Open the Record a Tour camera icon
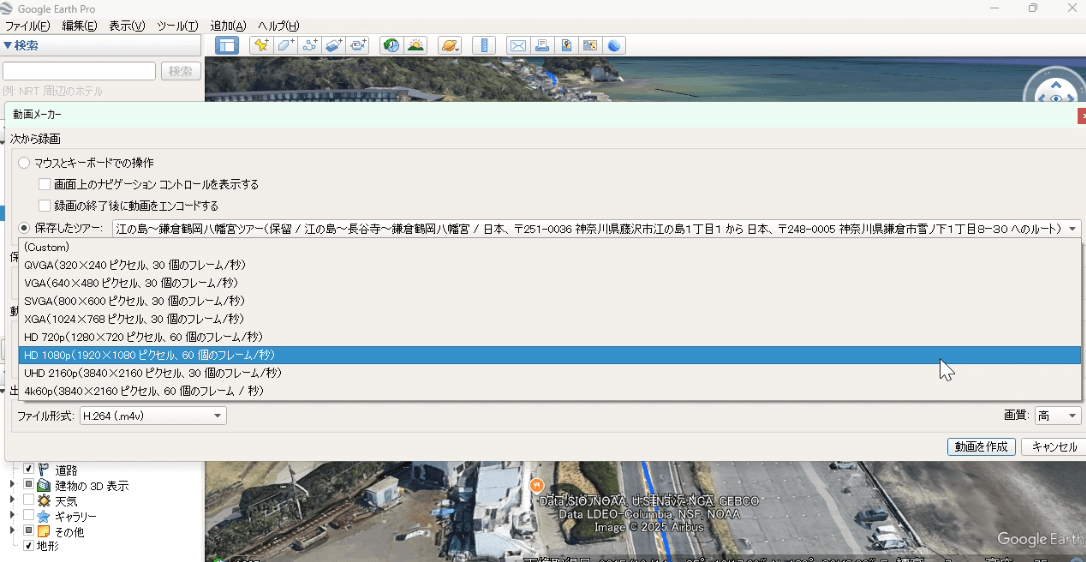Screen dimensions: 1086x562 [x=358, y=45]
